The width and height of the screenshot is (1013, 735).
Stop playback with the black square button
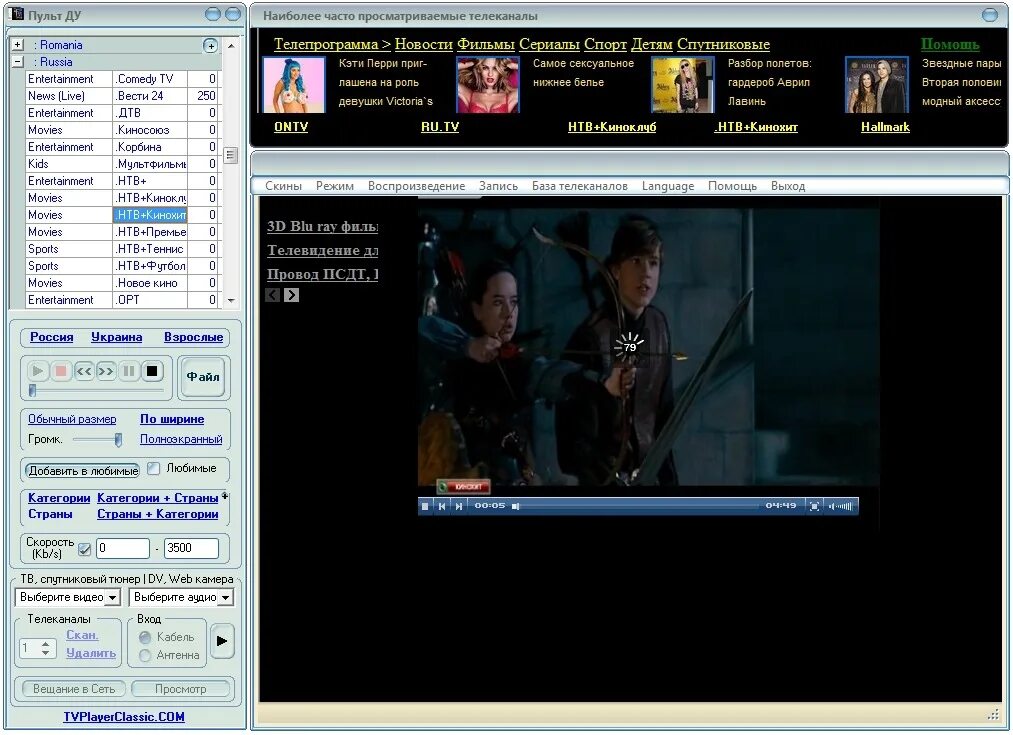pos(152,371)
